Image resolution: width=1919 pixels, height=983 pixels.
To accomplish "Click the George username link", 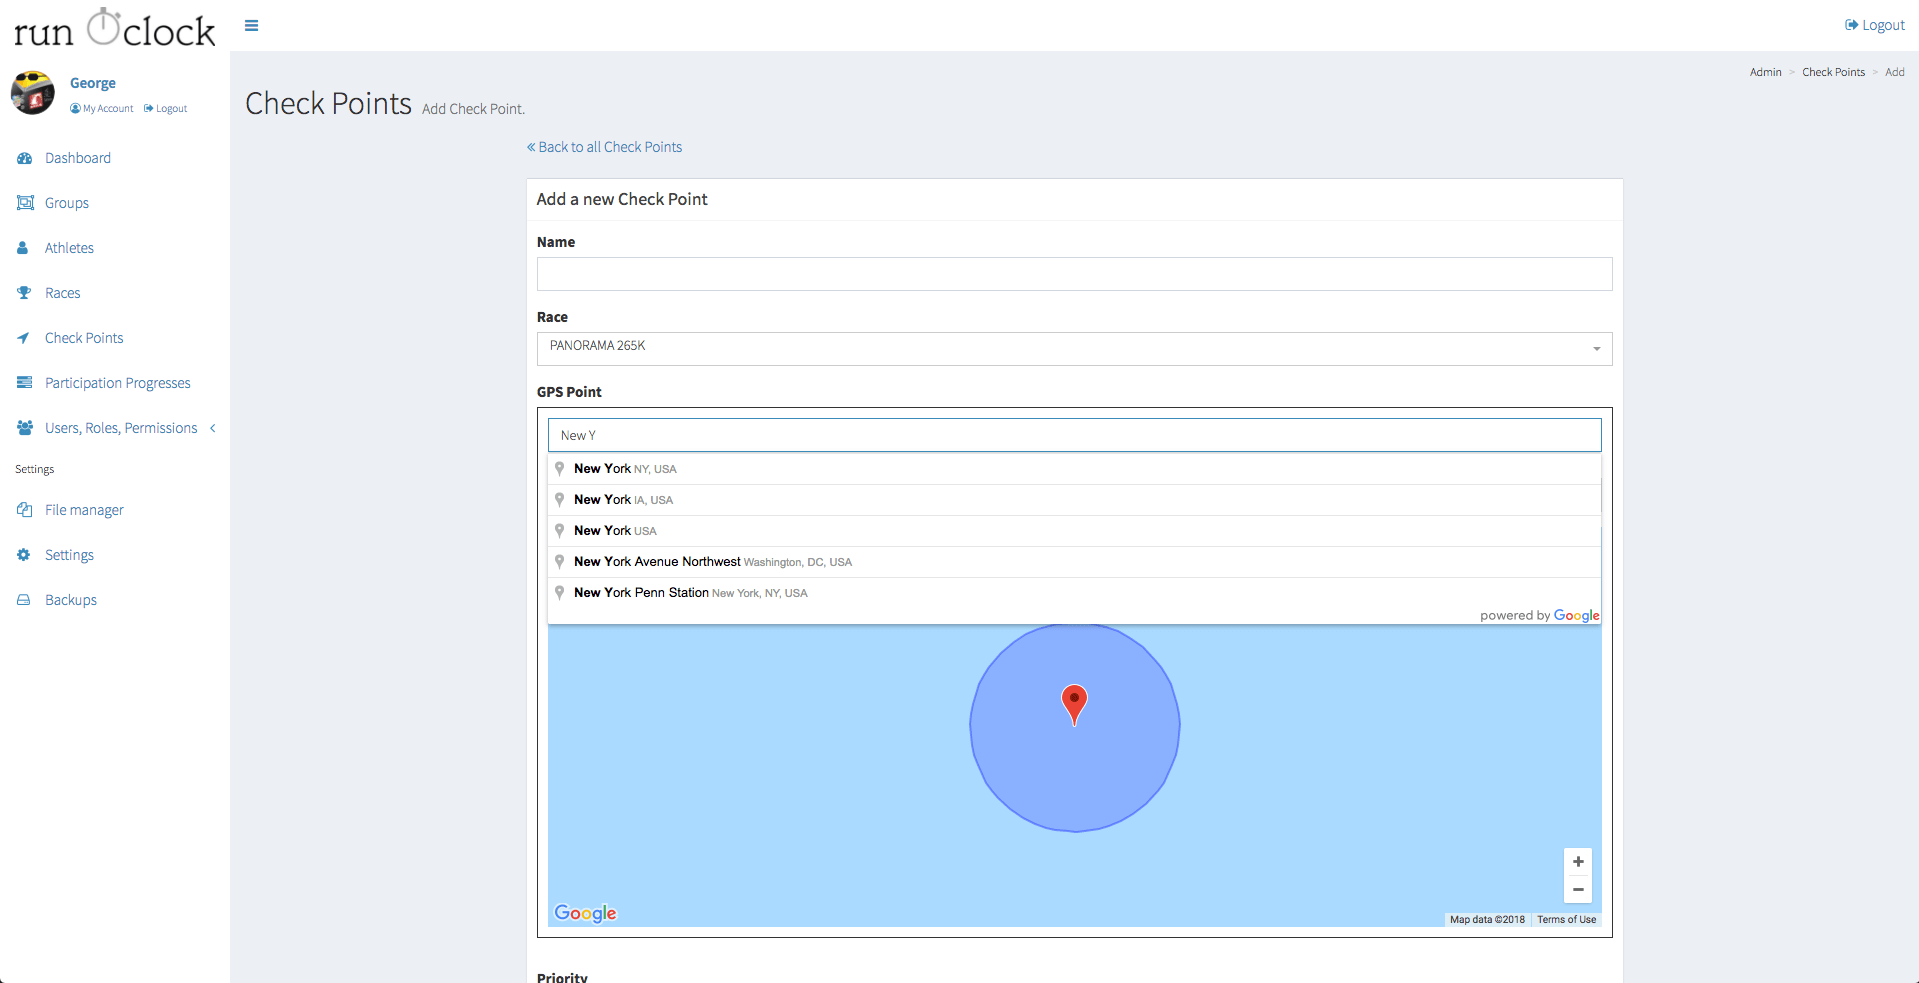I will click(93, 83).
